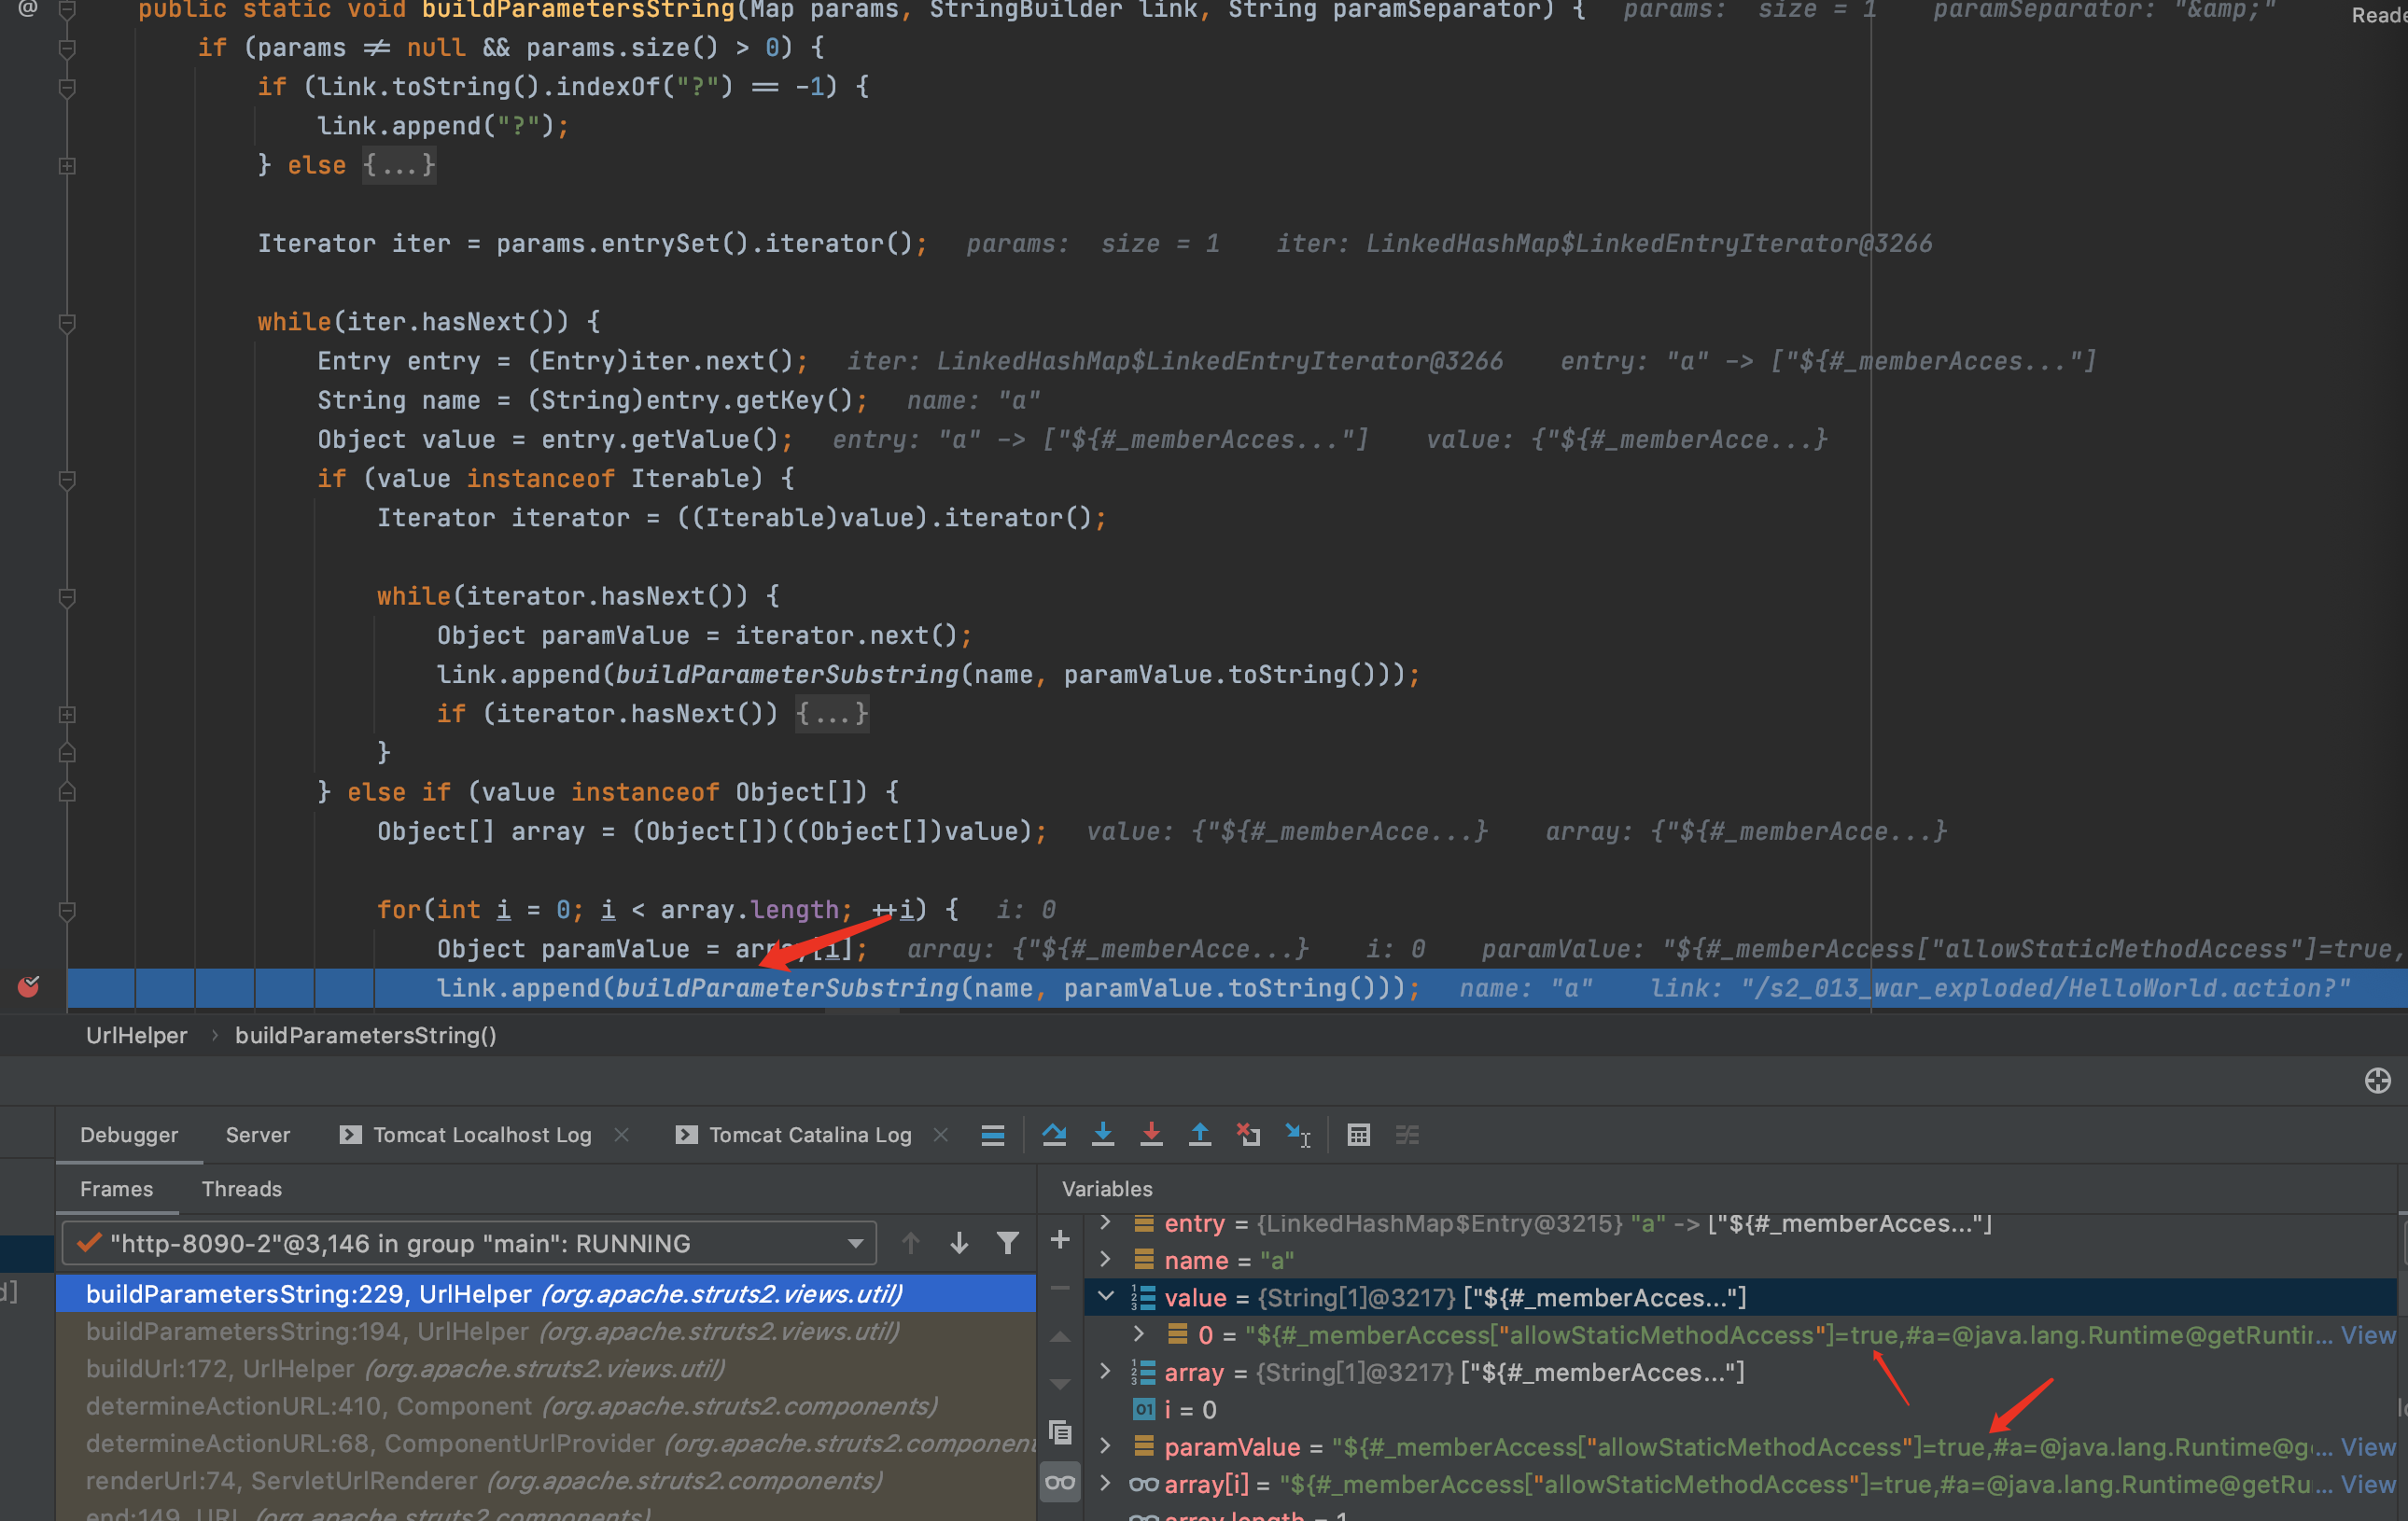This screenshot has width=2408, height=1521.
Task: Select determineActionURL:410 Component frame
Action: tap(546, 1405)
